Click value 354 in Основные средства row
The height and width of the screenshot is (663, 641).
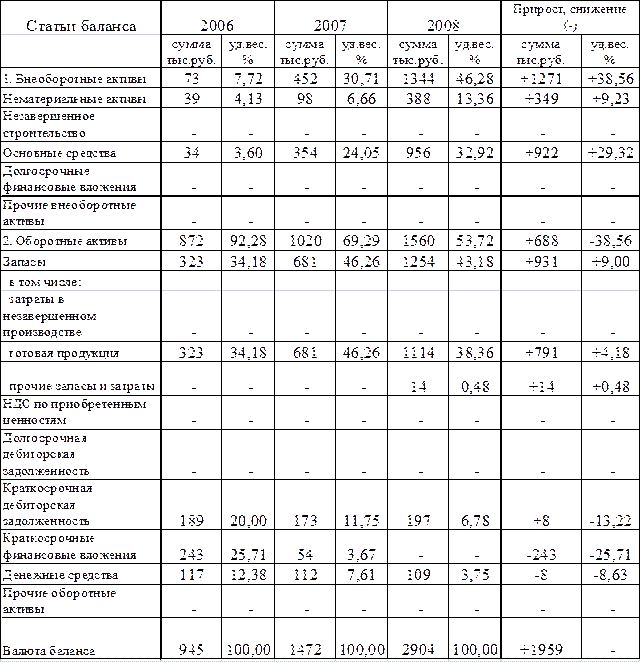305,152
